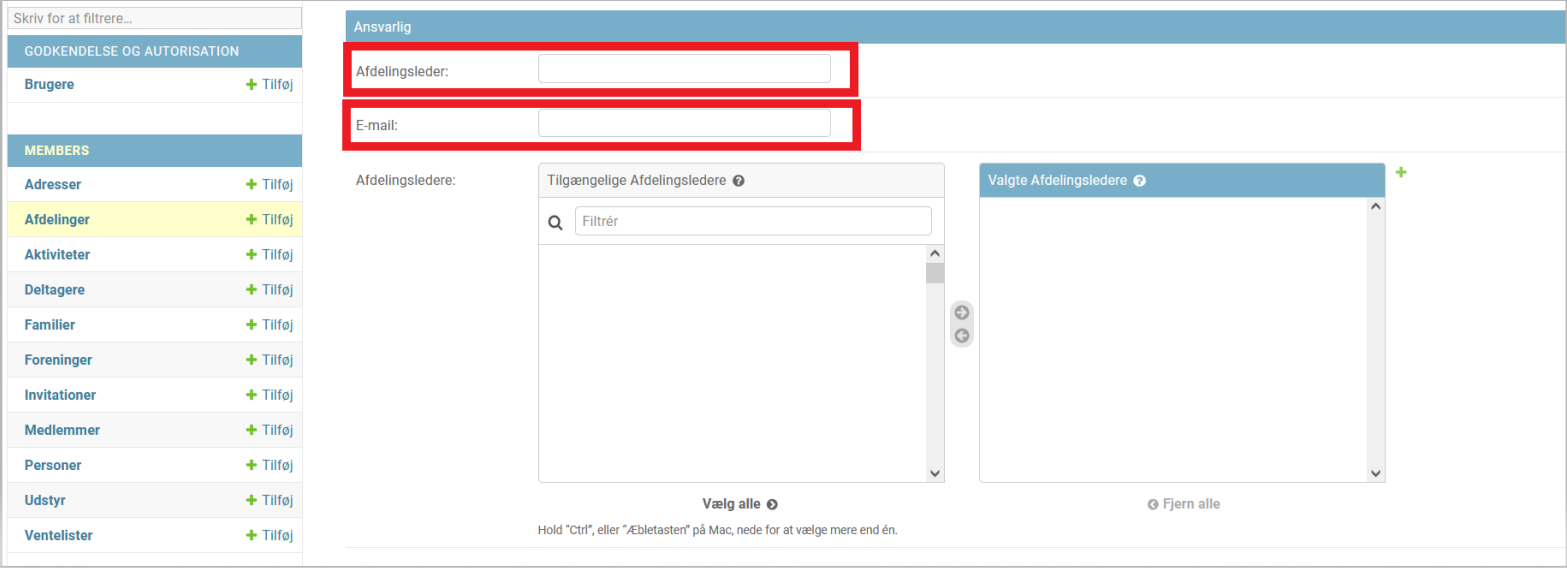1567x568 pixels.
Task: Add a new Brugere entry via Tilføj
Action: [269, 85]
